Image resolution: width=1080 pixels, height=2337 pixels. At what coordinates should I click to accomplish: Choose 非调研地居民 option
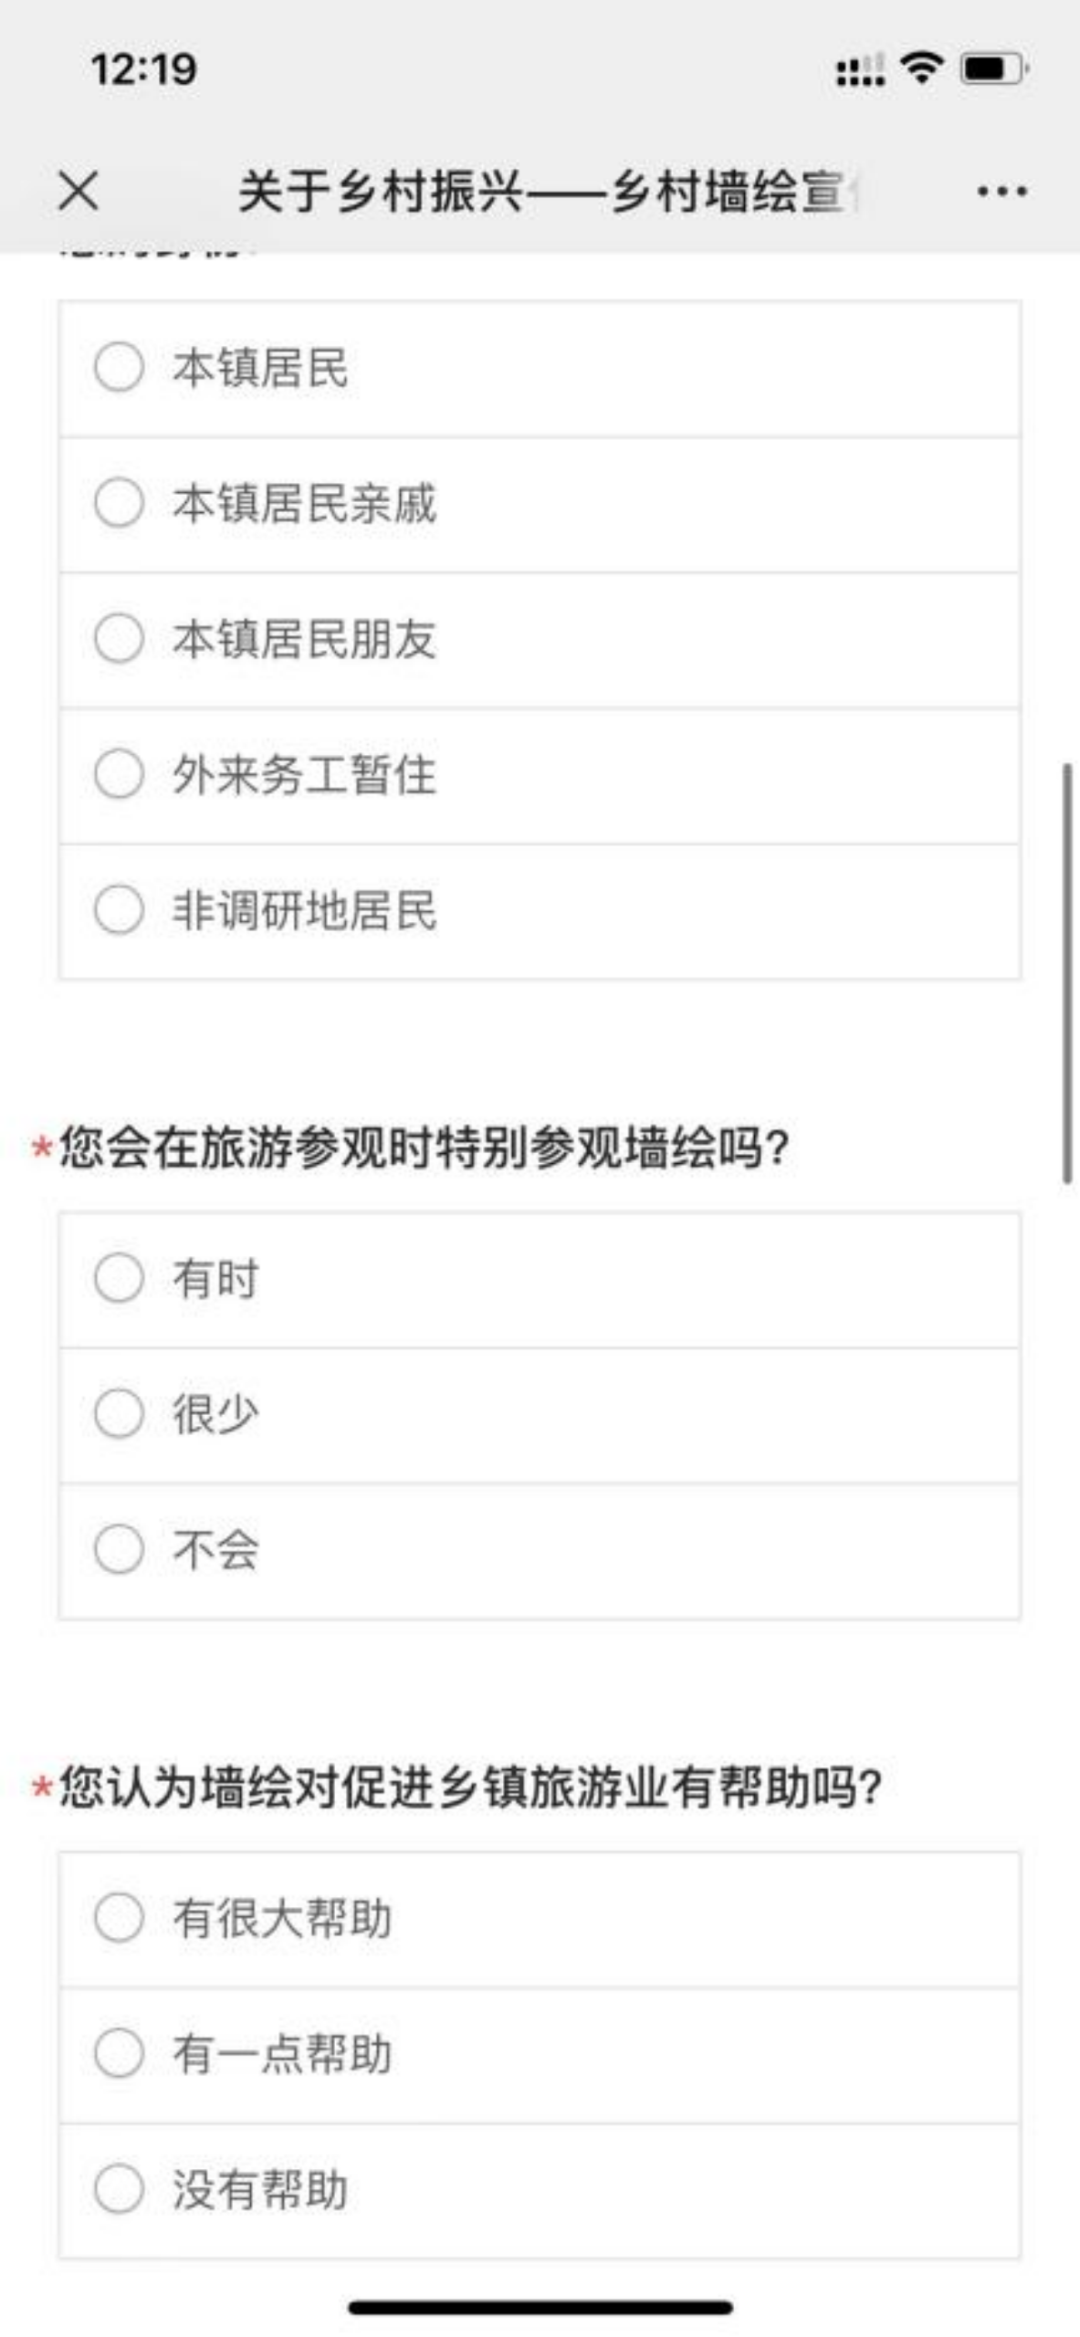point(119,910)
